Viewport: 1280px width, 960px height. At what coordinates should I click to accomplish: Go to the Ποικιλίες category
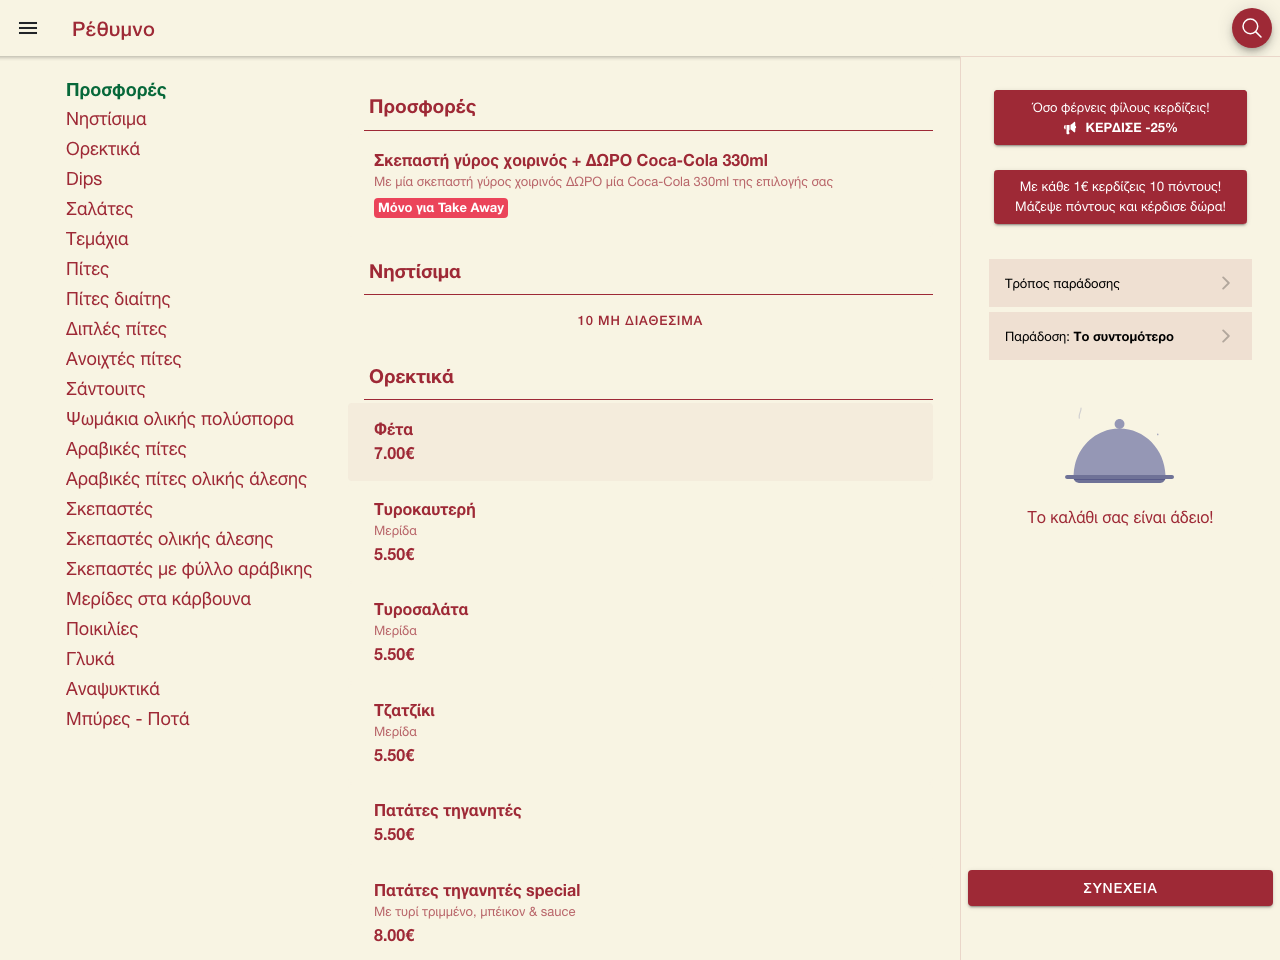coord(102,629)
